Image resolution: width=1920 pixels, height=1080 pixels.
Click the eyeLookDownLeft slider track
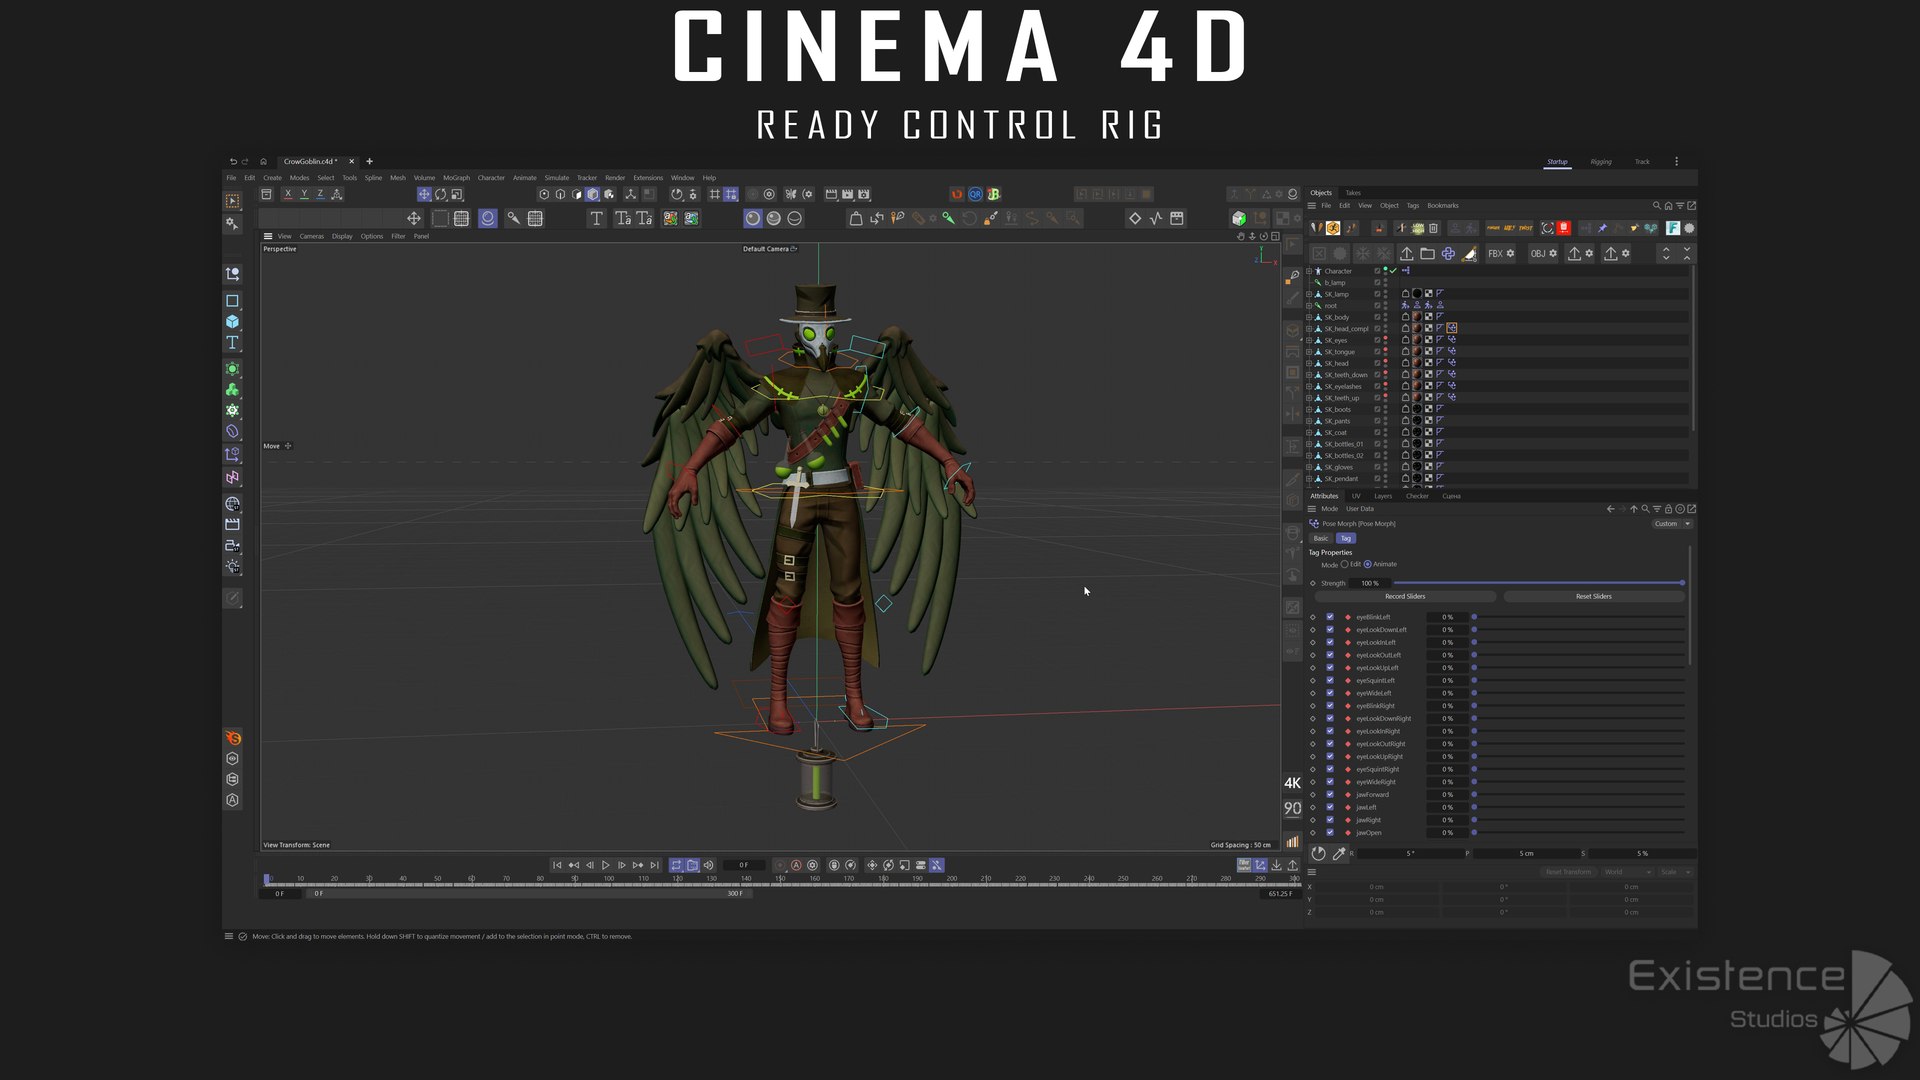[1580, 630]
